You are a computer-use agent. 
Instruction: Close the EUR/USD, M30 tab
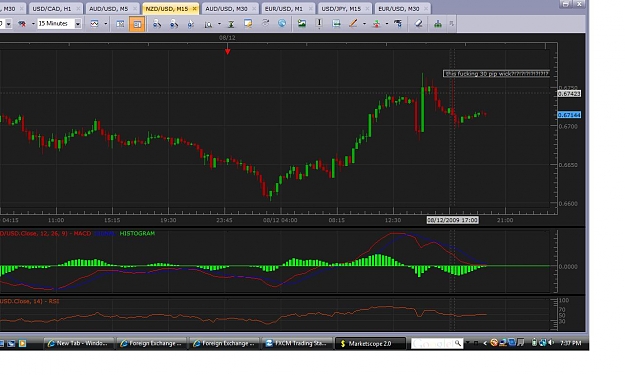point(426,8)
